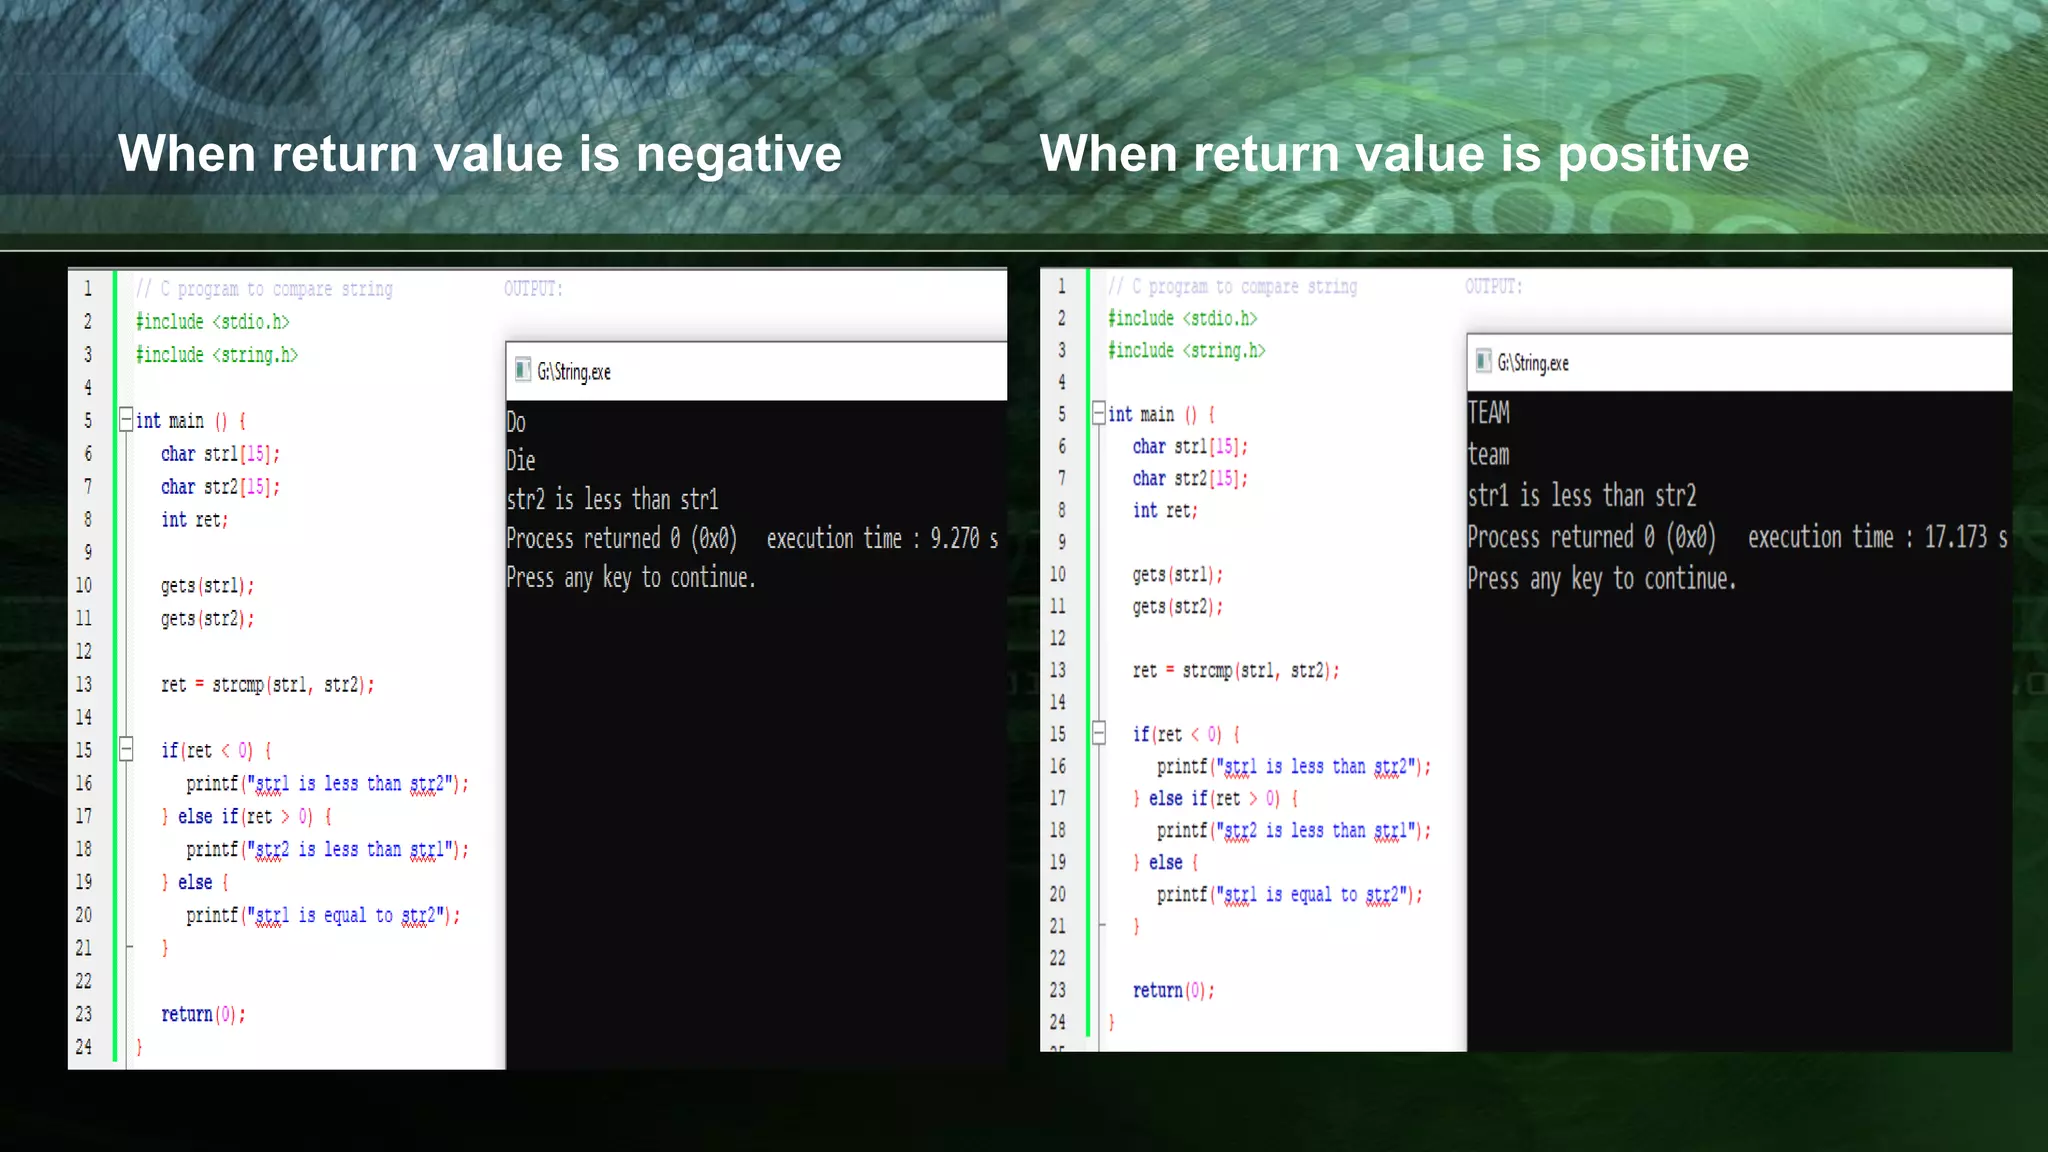Click the 'Die' input line in left console
This screenshot has height=1152, width=2048.
[x=521, y=461]
